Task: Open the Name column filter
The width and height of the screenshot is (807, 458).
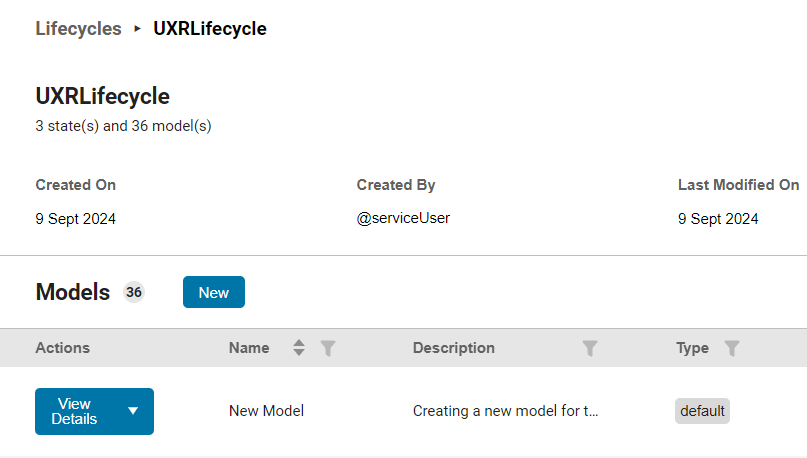Action: 328,348
